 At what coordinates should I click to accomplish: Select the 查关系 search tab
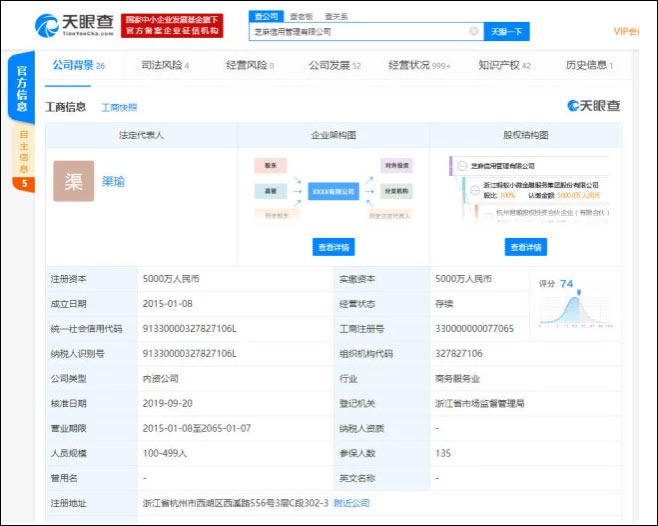[336, 16]
